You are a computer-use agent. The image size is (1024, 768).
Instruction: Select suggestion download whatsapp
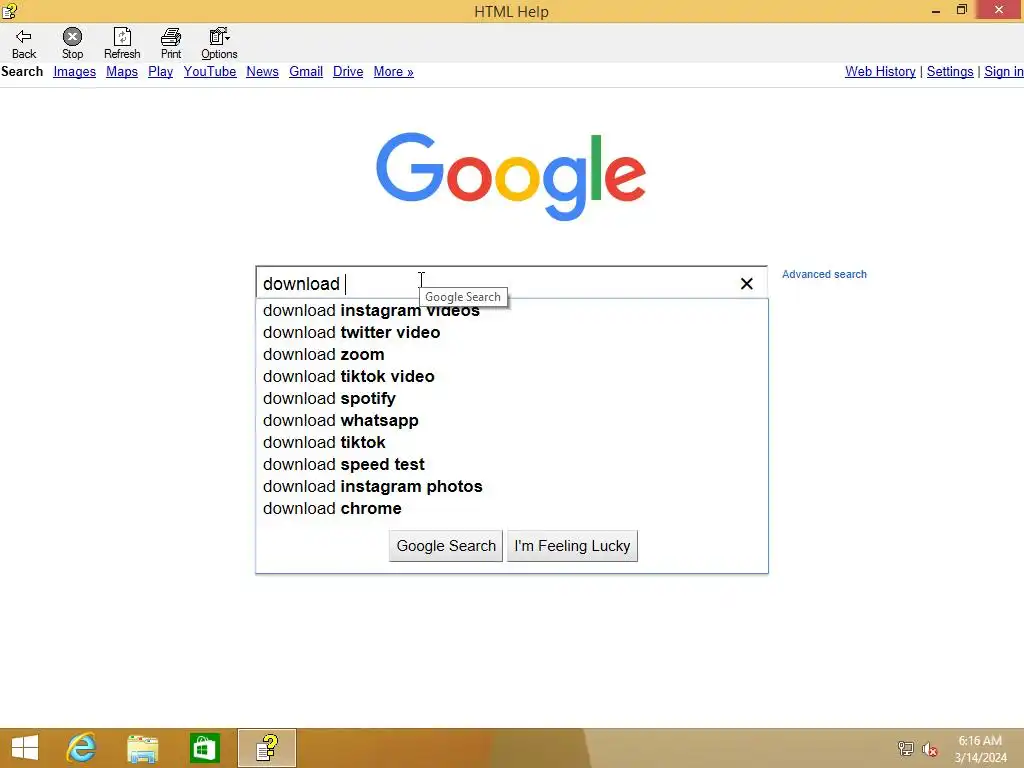(512, 421)
